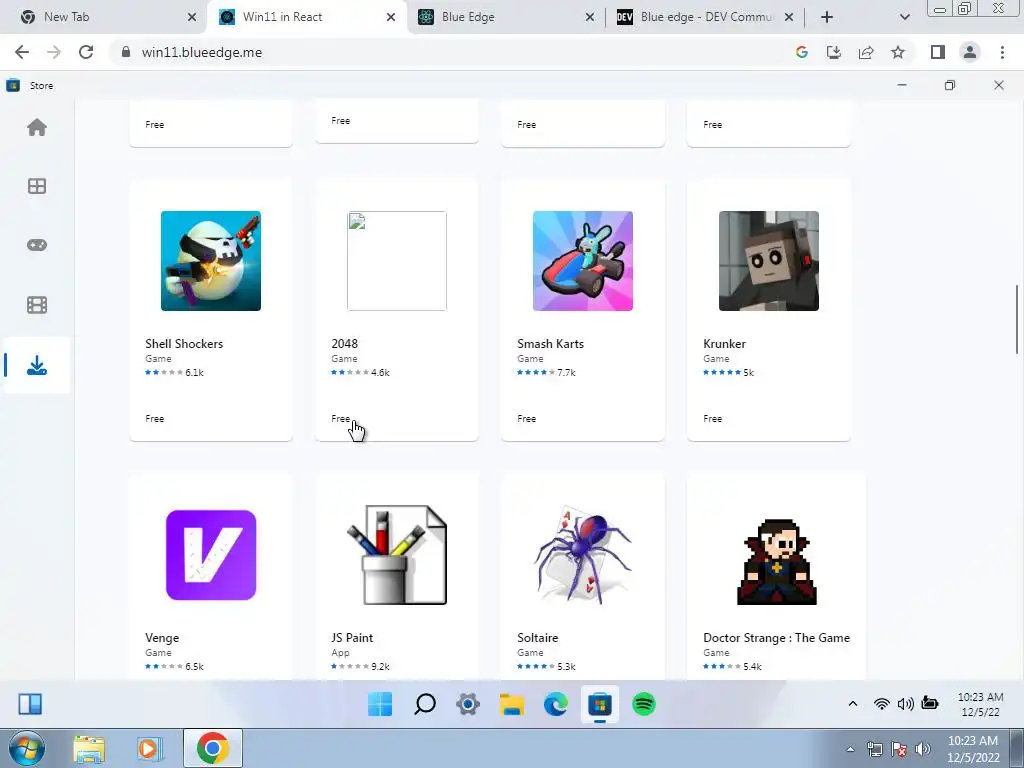This screenshot has width=1024, height=768.
Task: Open Win11 taskbar Search
Action: pyautogui.click(x=424, y=704)
